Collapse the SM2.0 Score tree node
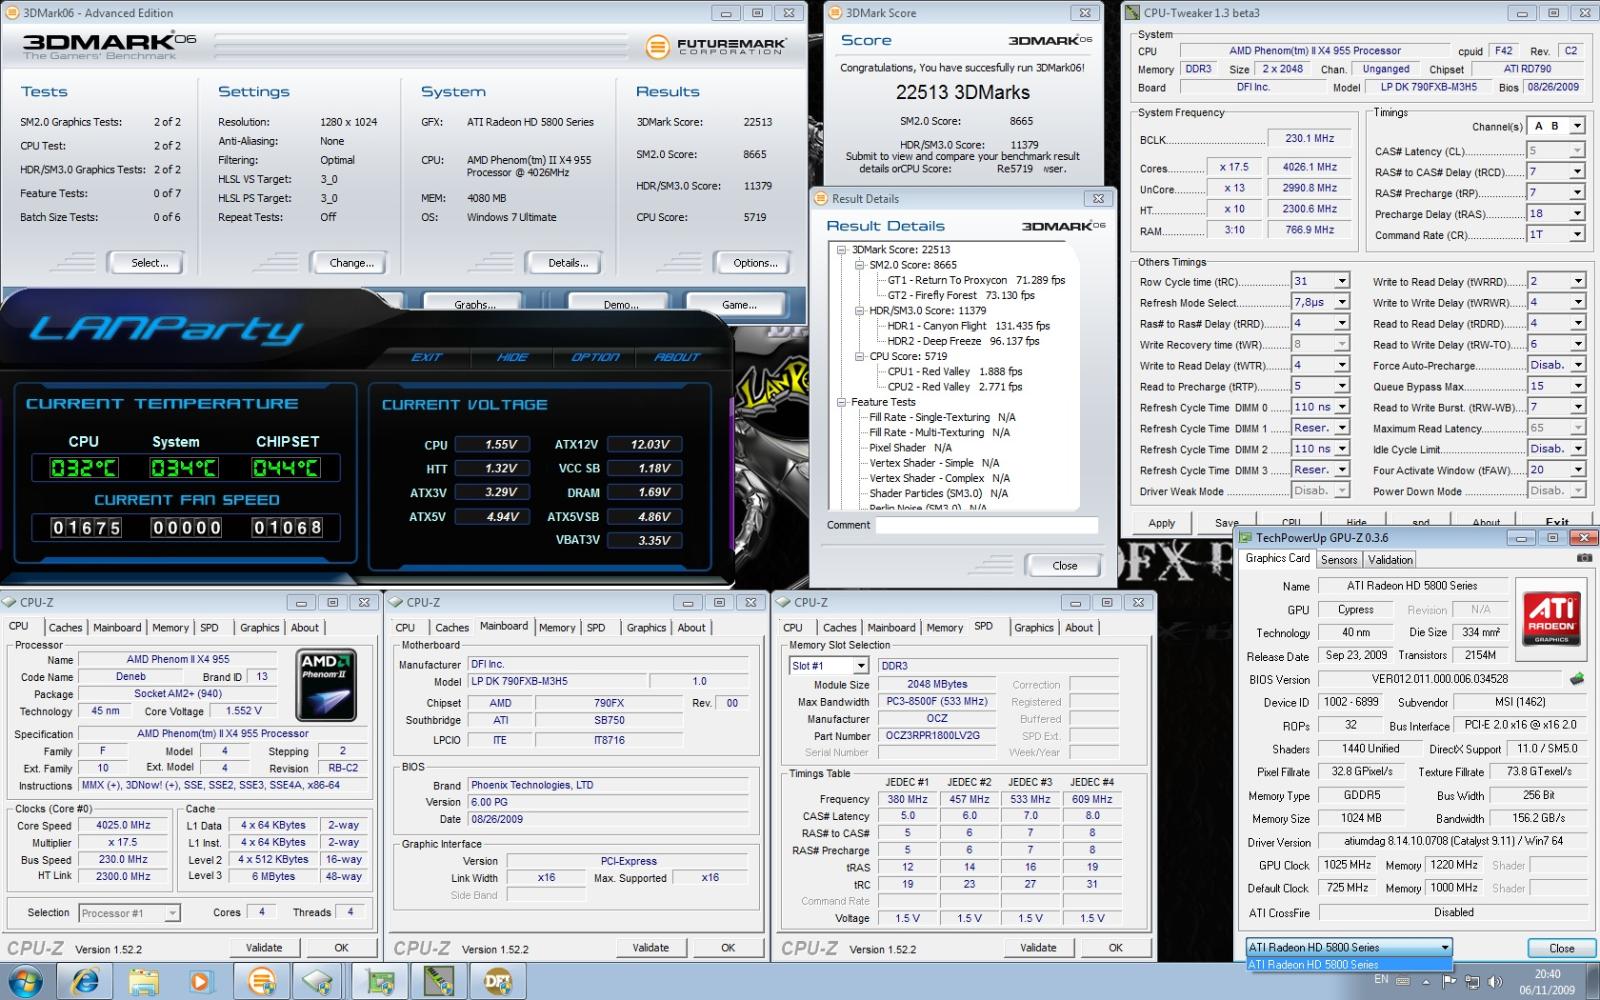This screenshot has height=1000, width=1600. [859, 265]
